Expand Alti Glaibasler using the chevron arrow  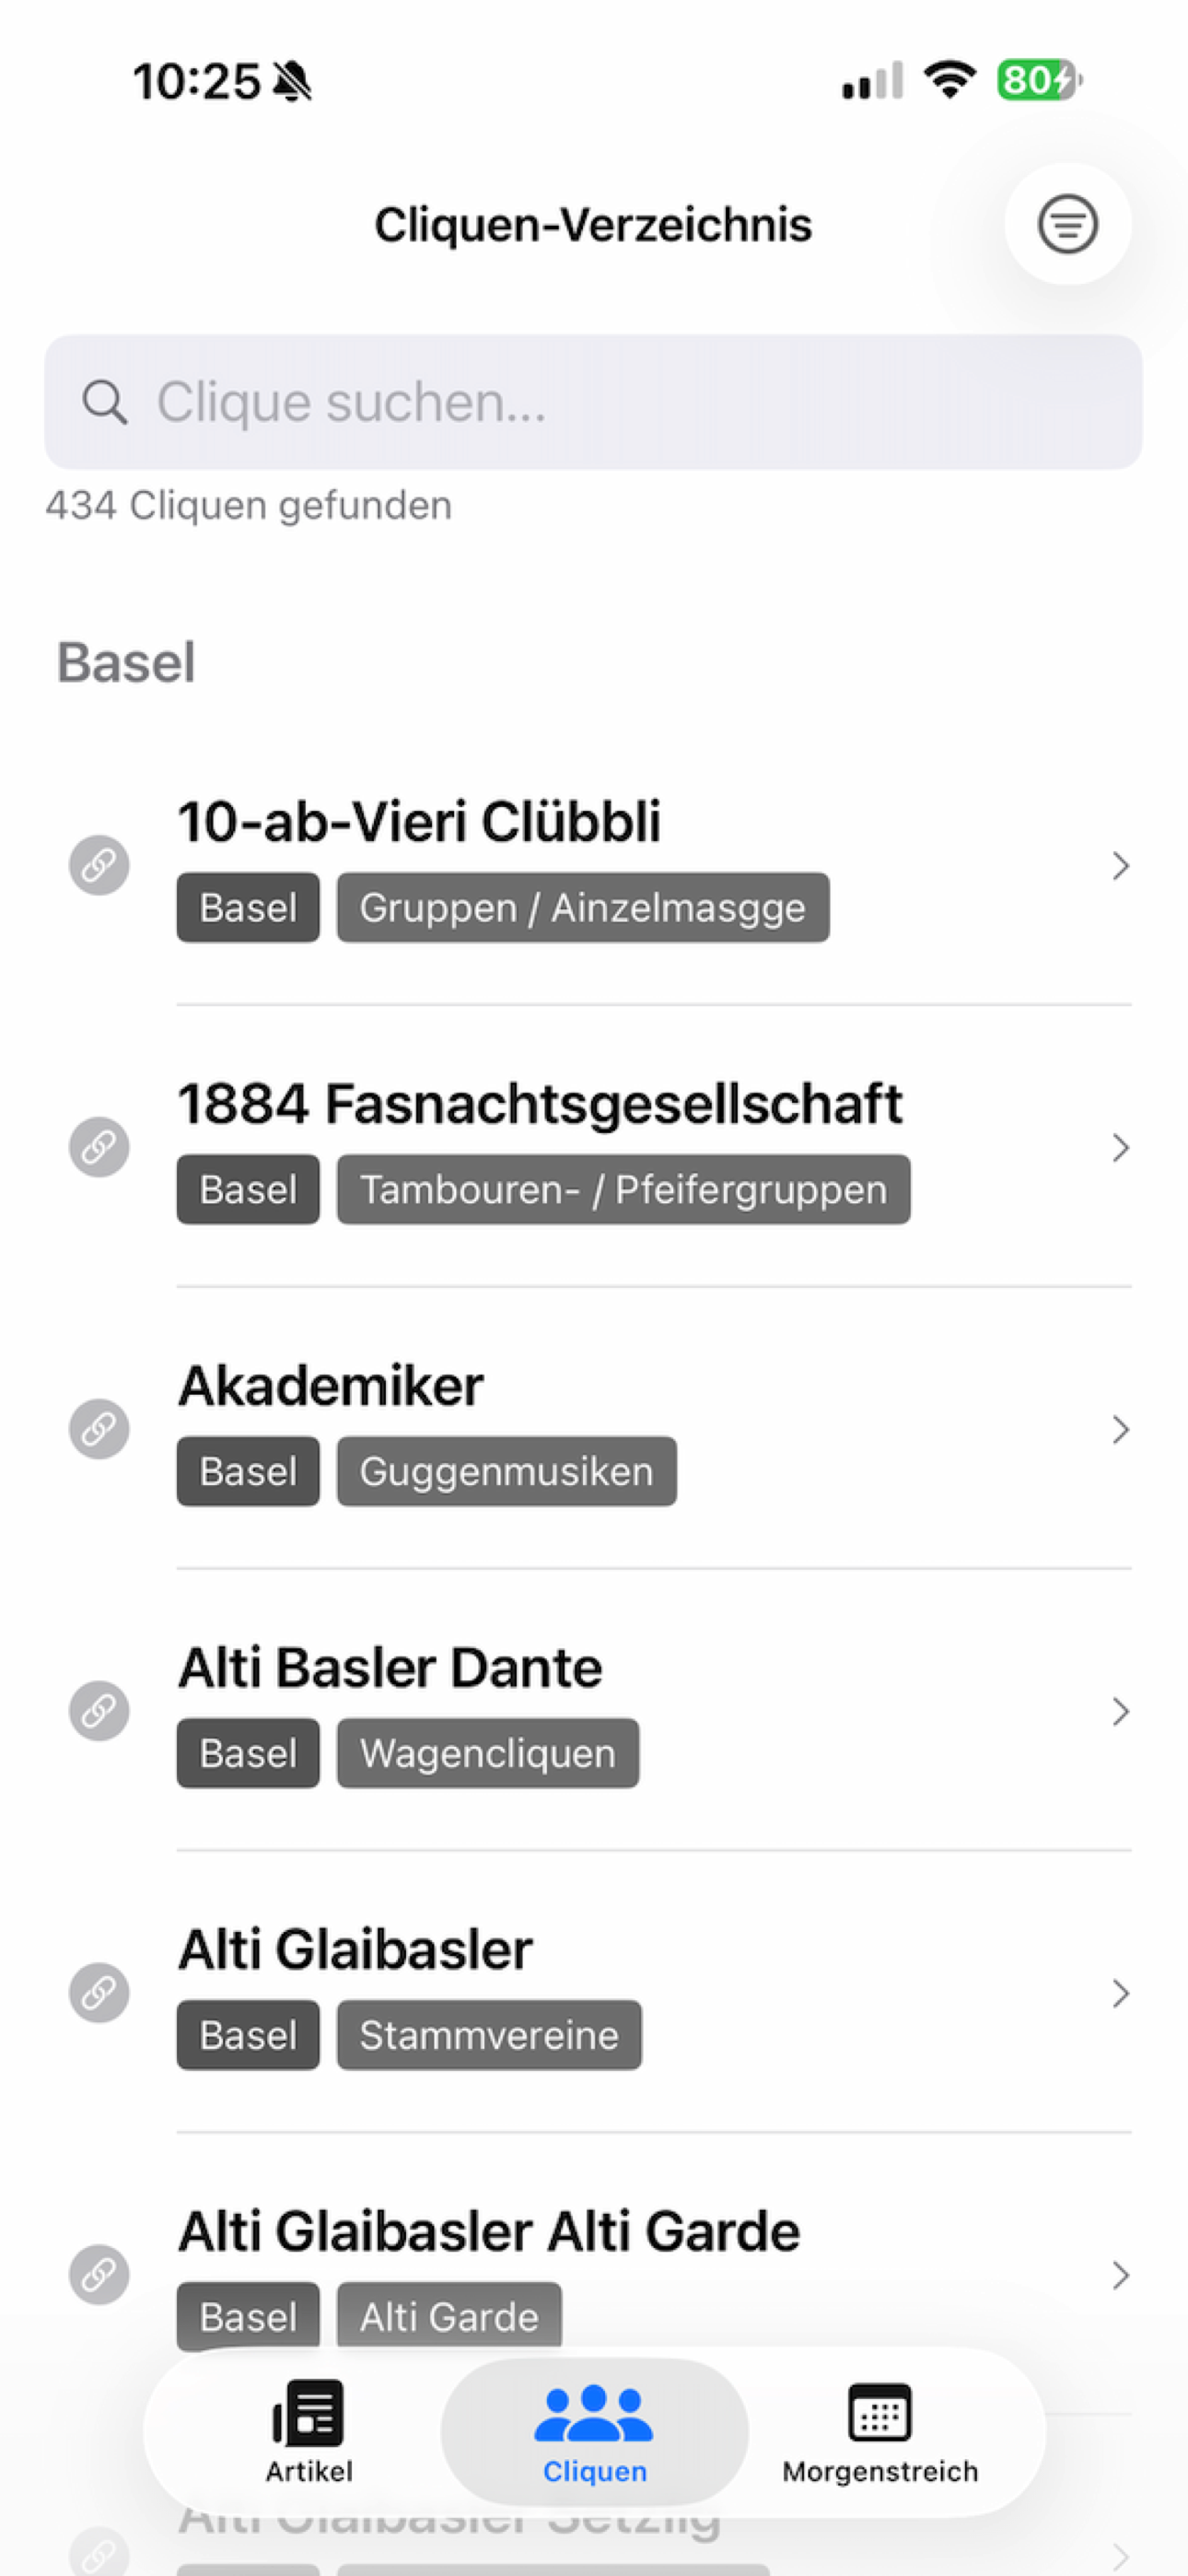pos(1120,1994)
